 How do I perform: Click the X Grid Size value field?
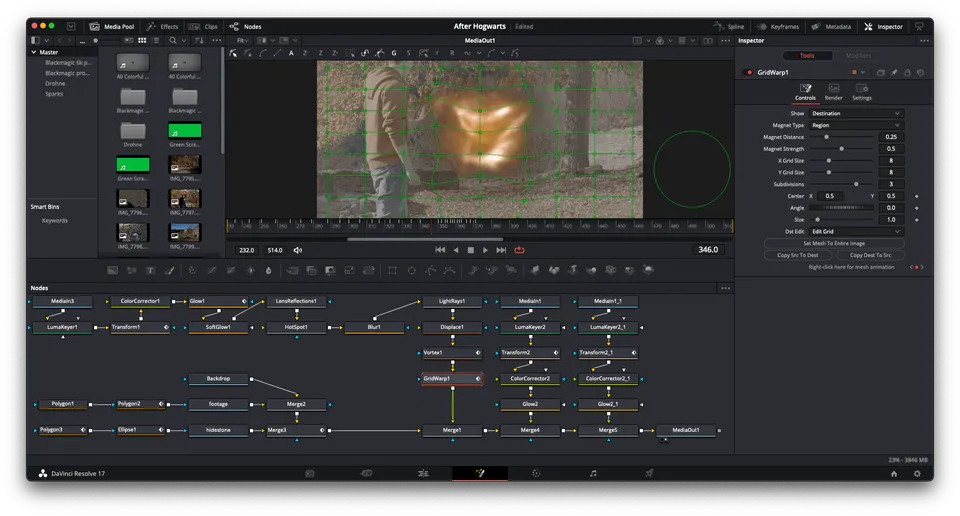point(891,160)
